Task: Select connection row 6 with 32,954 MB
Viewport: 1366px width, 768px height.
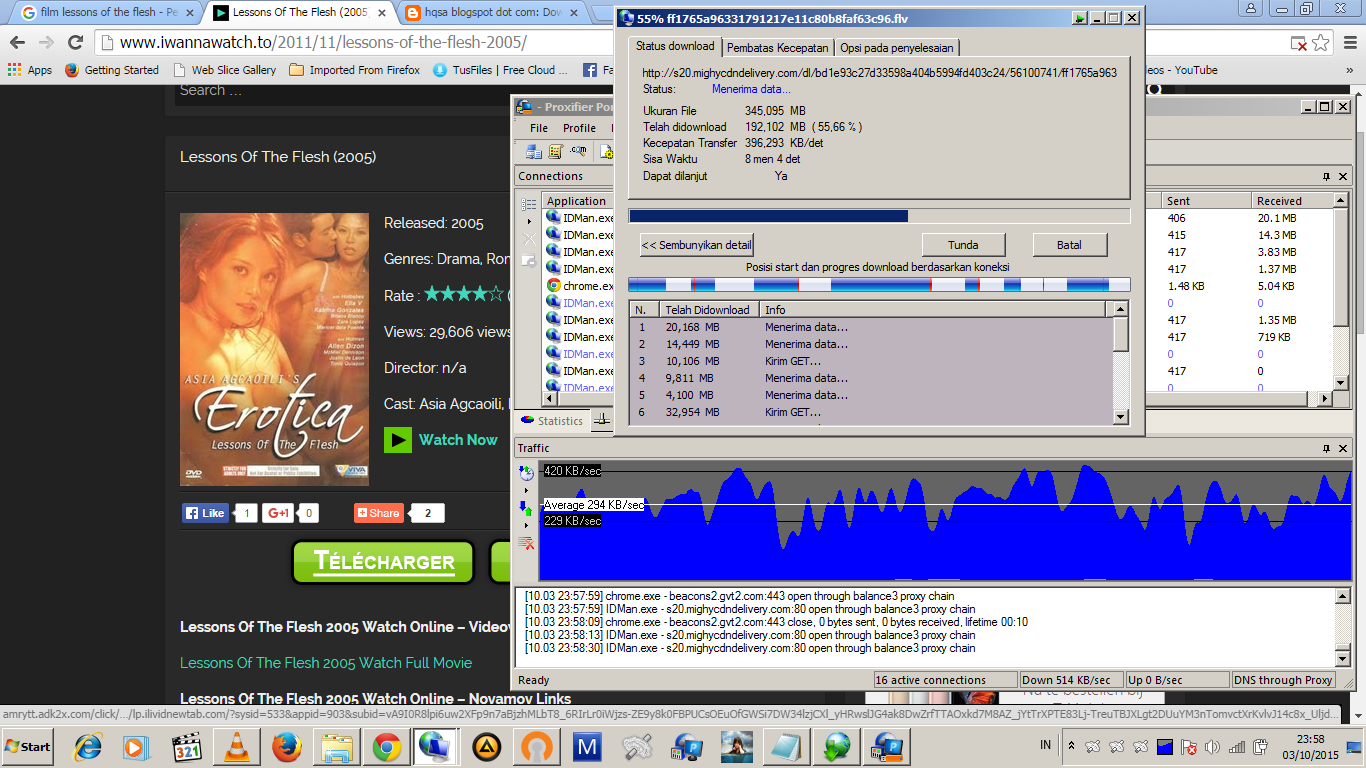Action: click(x=871, y=412)
